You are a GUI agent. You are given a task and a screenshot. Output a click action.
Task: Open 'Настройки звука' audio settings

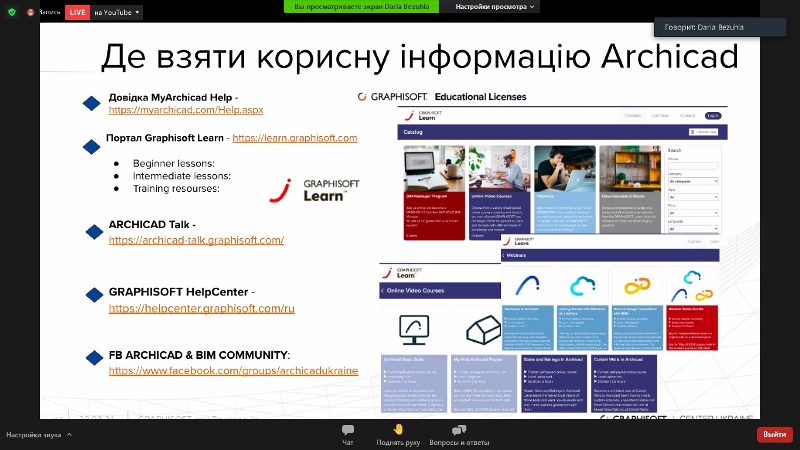(x=34, y=435)
